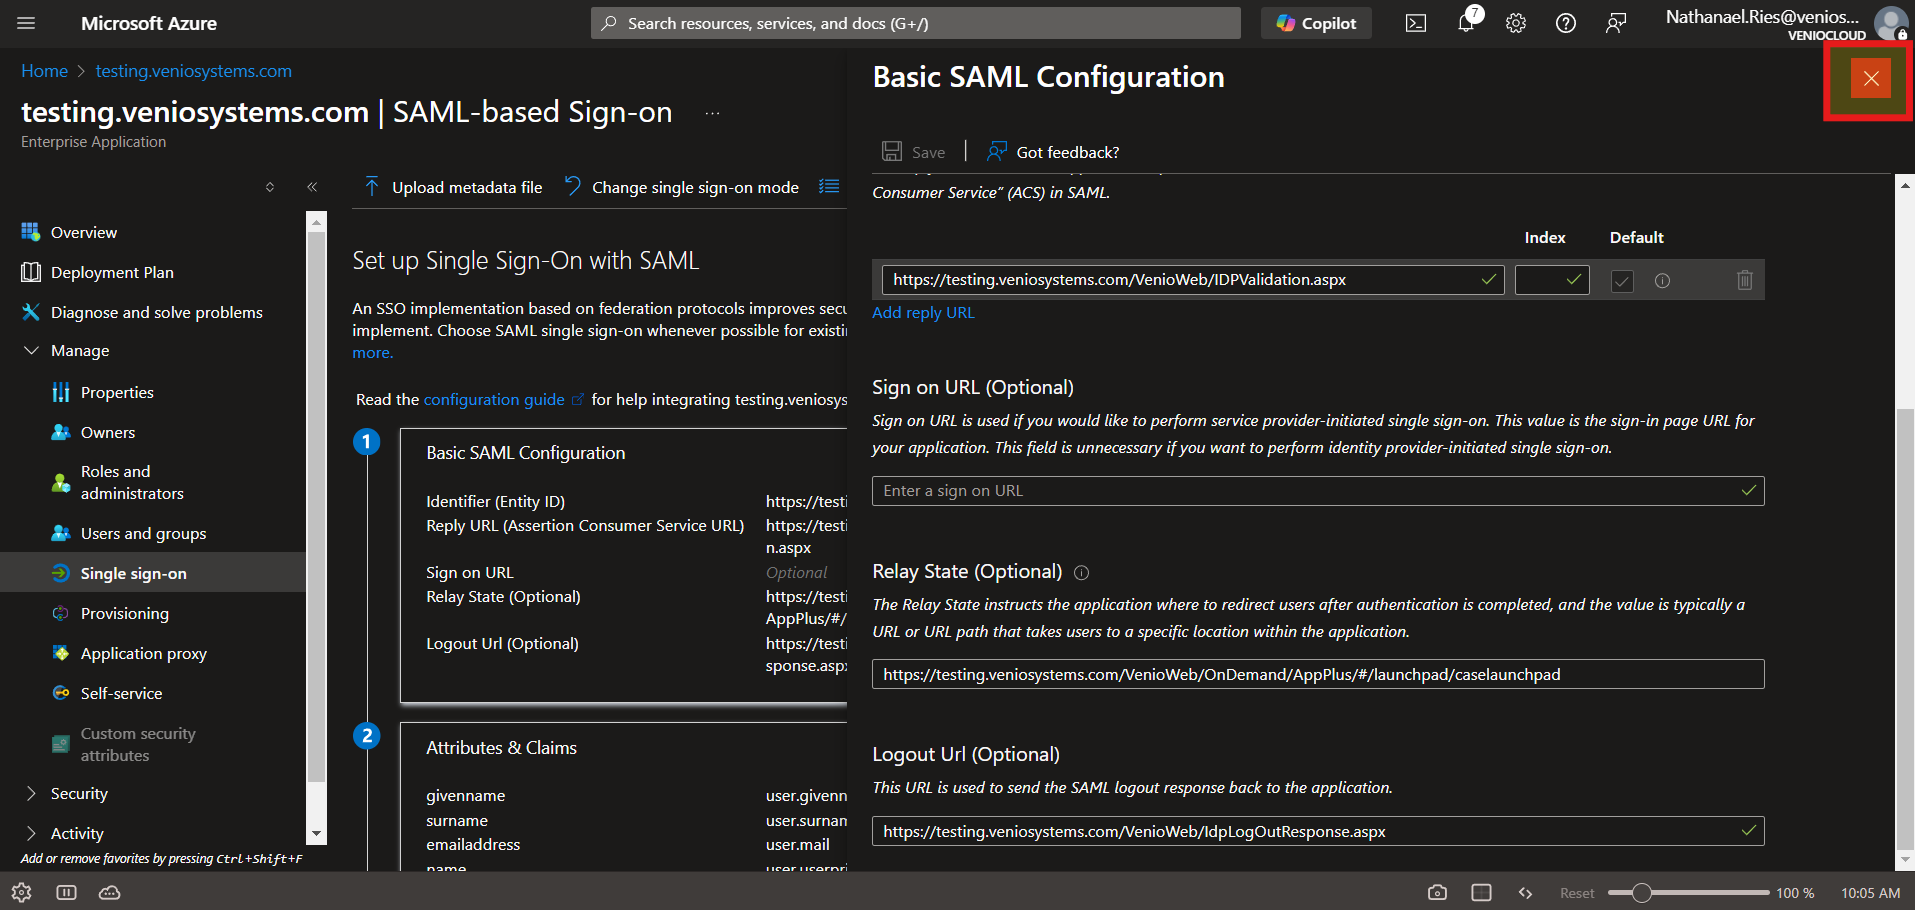Open the ellipsis next to page title

tap(712, 113)
